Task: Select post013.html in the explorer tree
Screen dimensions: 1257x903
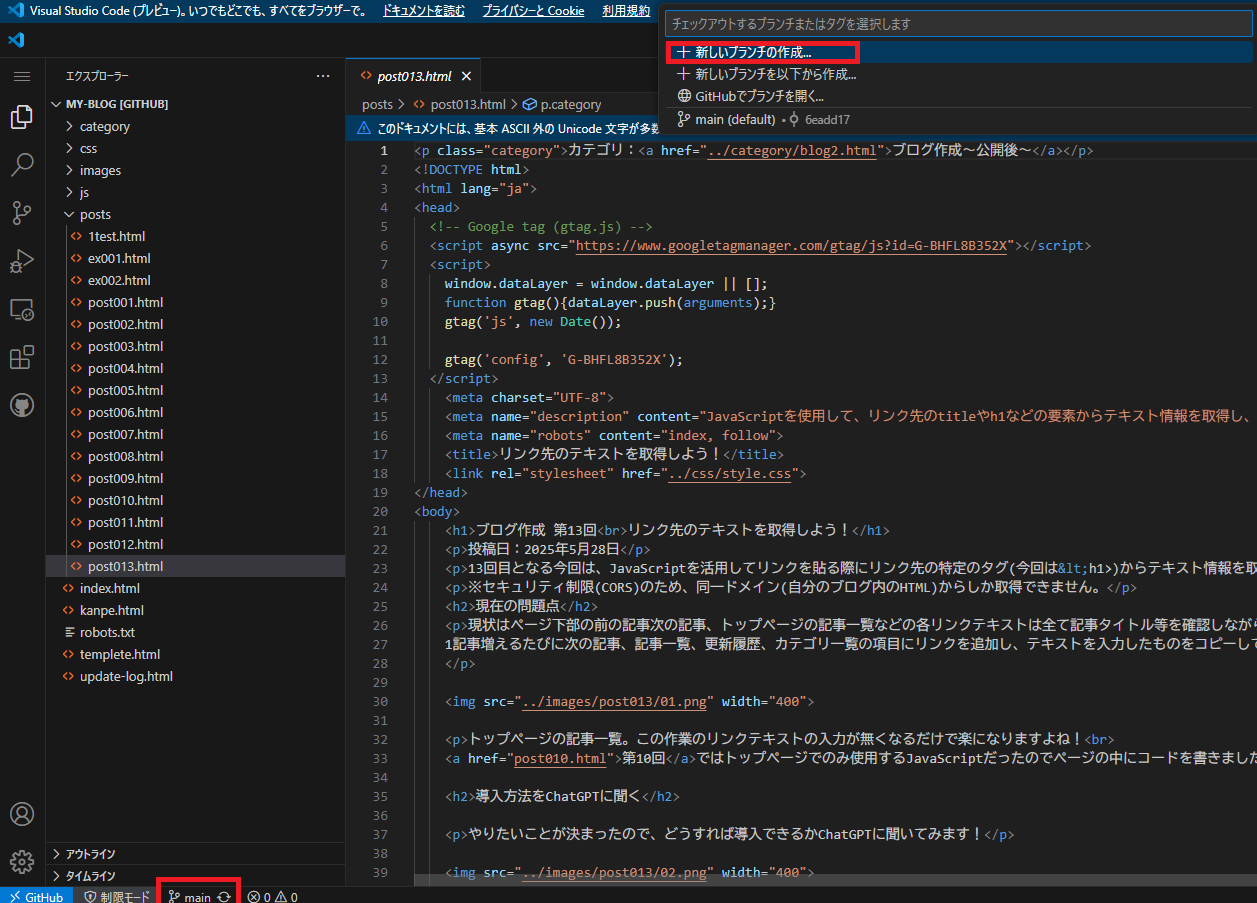Action: [195, 567]
